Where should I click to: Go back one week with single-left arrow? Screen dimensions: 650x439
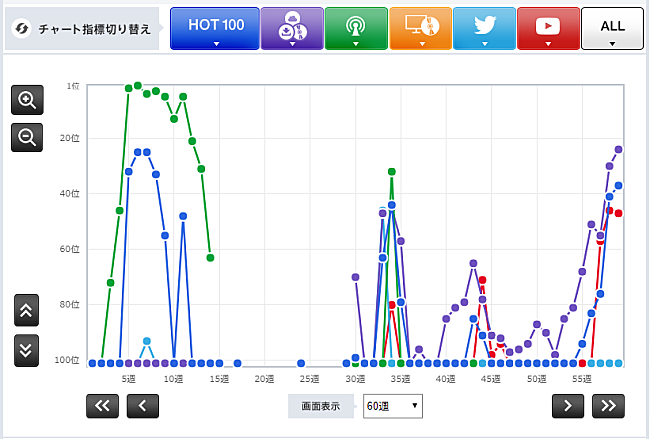tap(142, 405)
